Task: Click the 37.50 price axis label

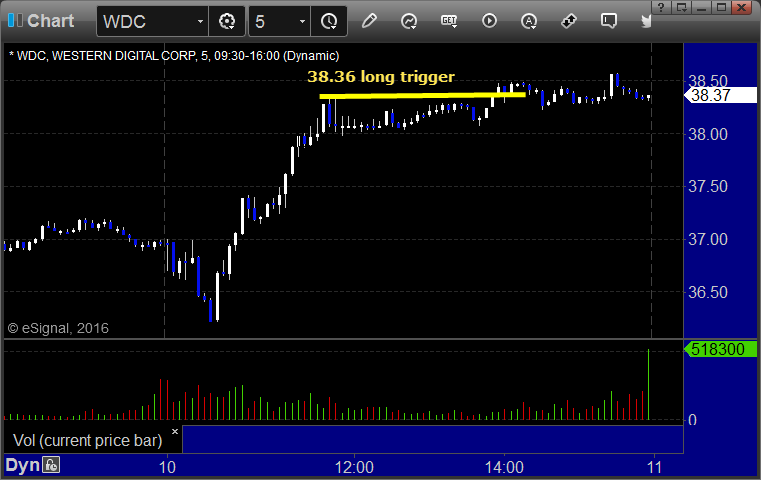Action: [x=708, y=186]
